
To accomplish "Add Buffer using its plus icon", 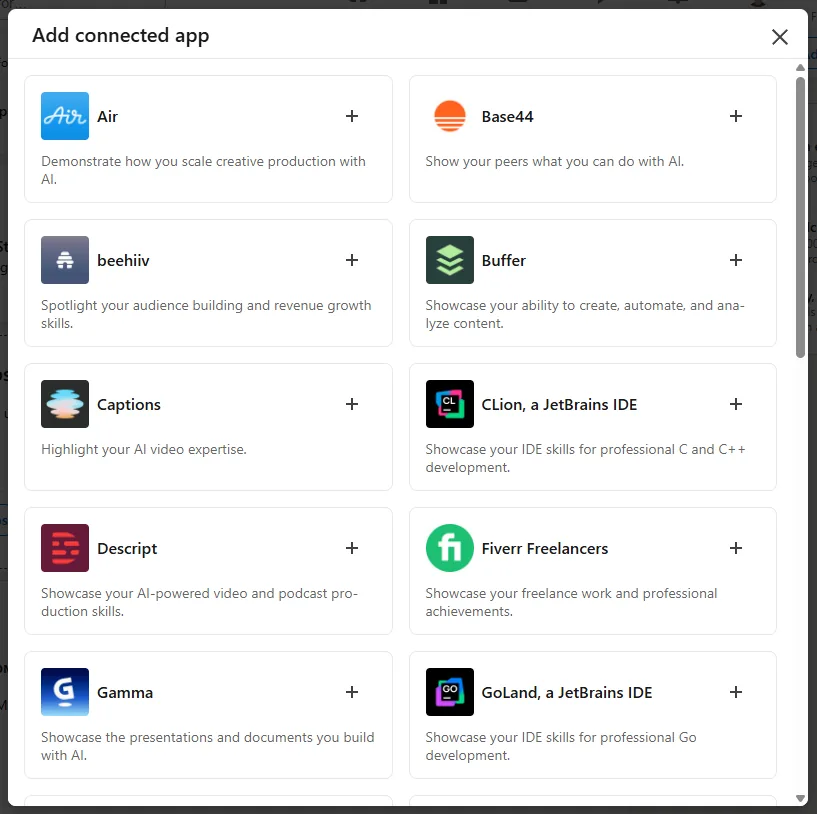I will [x=736, y=260].
